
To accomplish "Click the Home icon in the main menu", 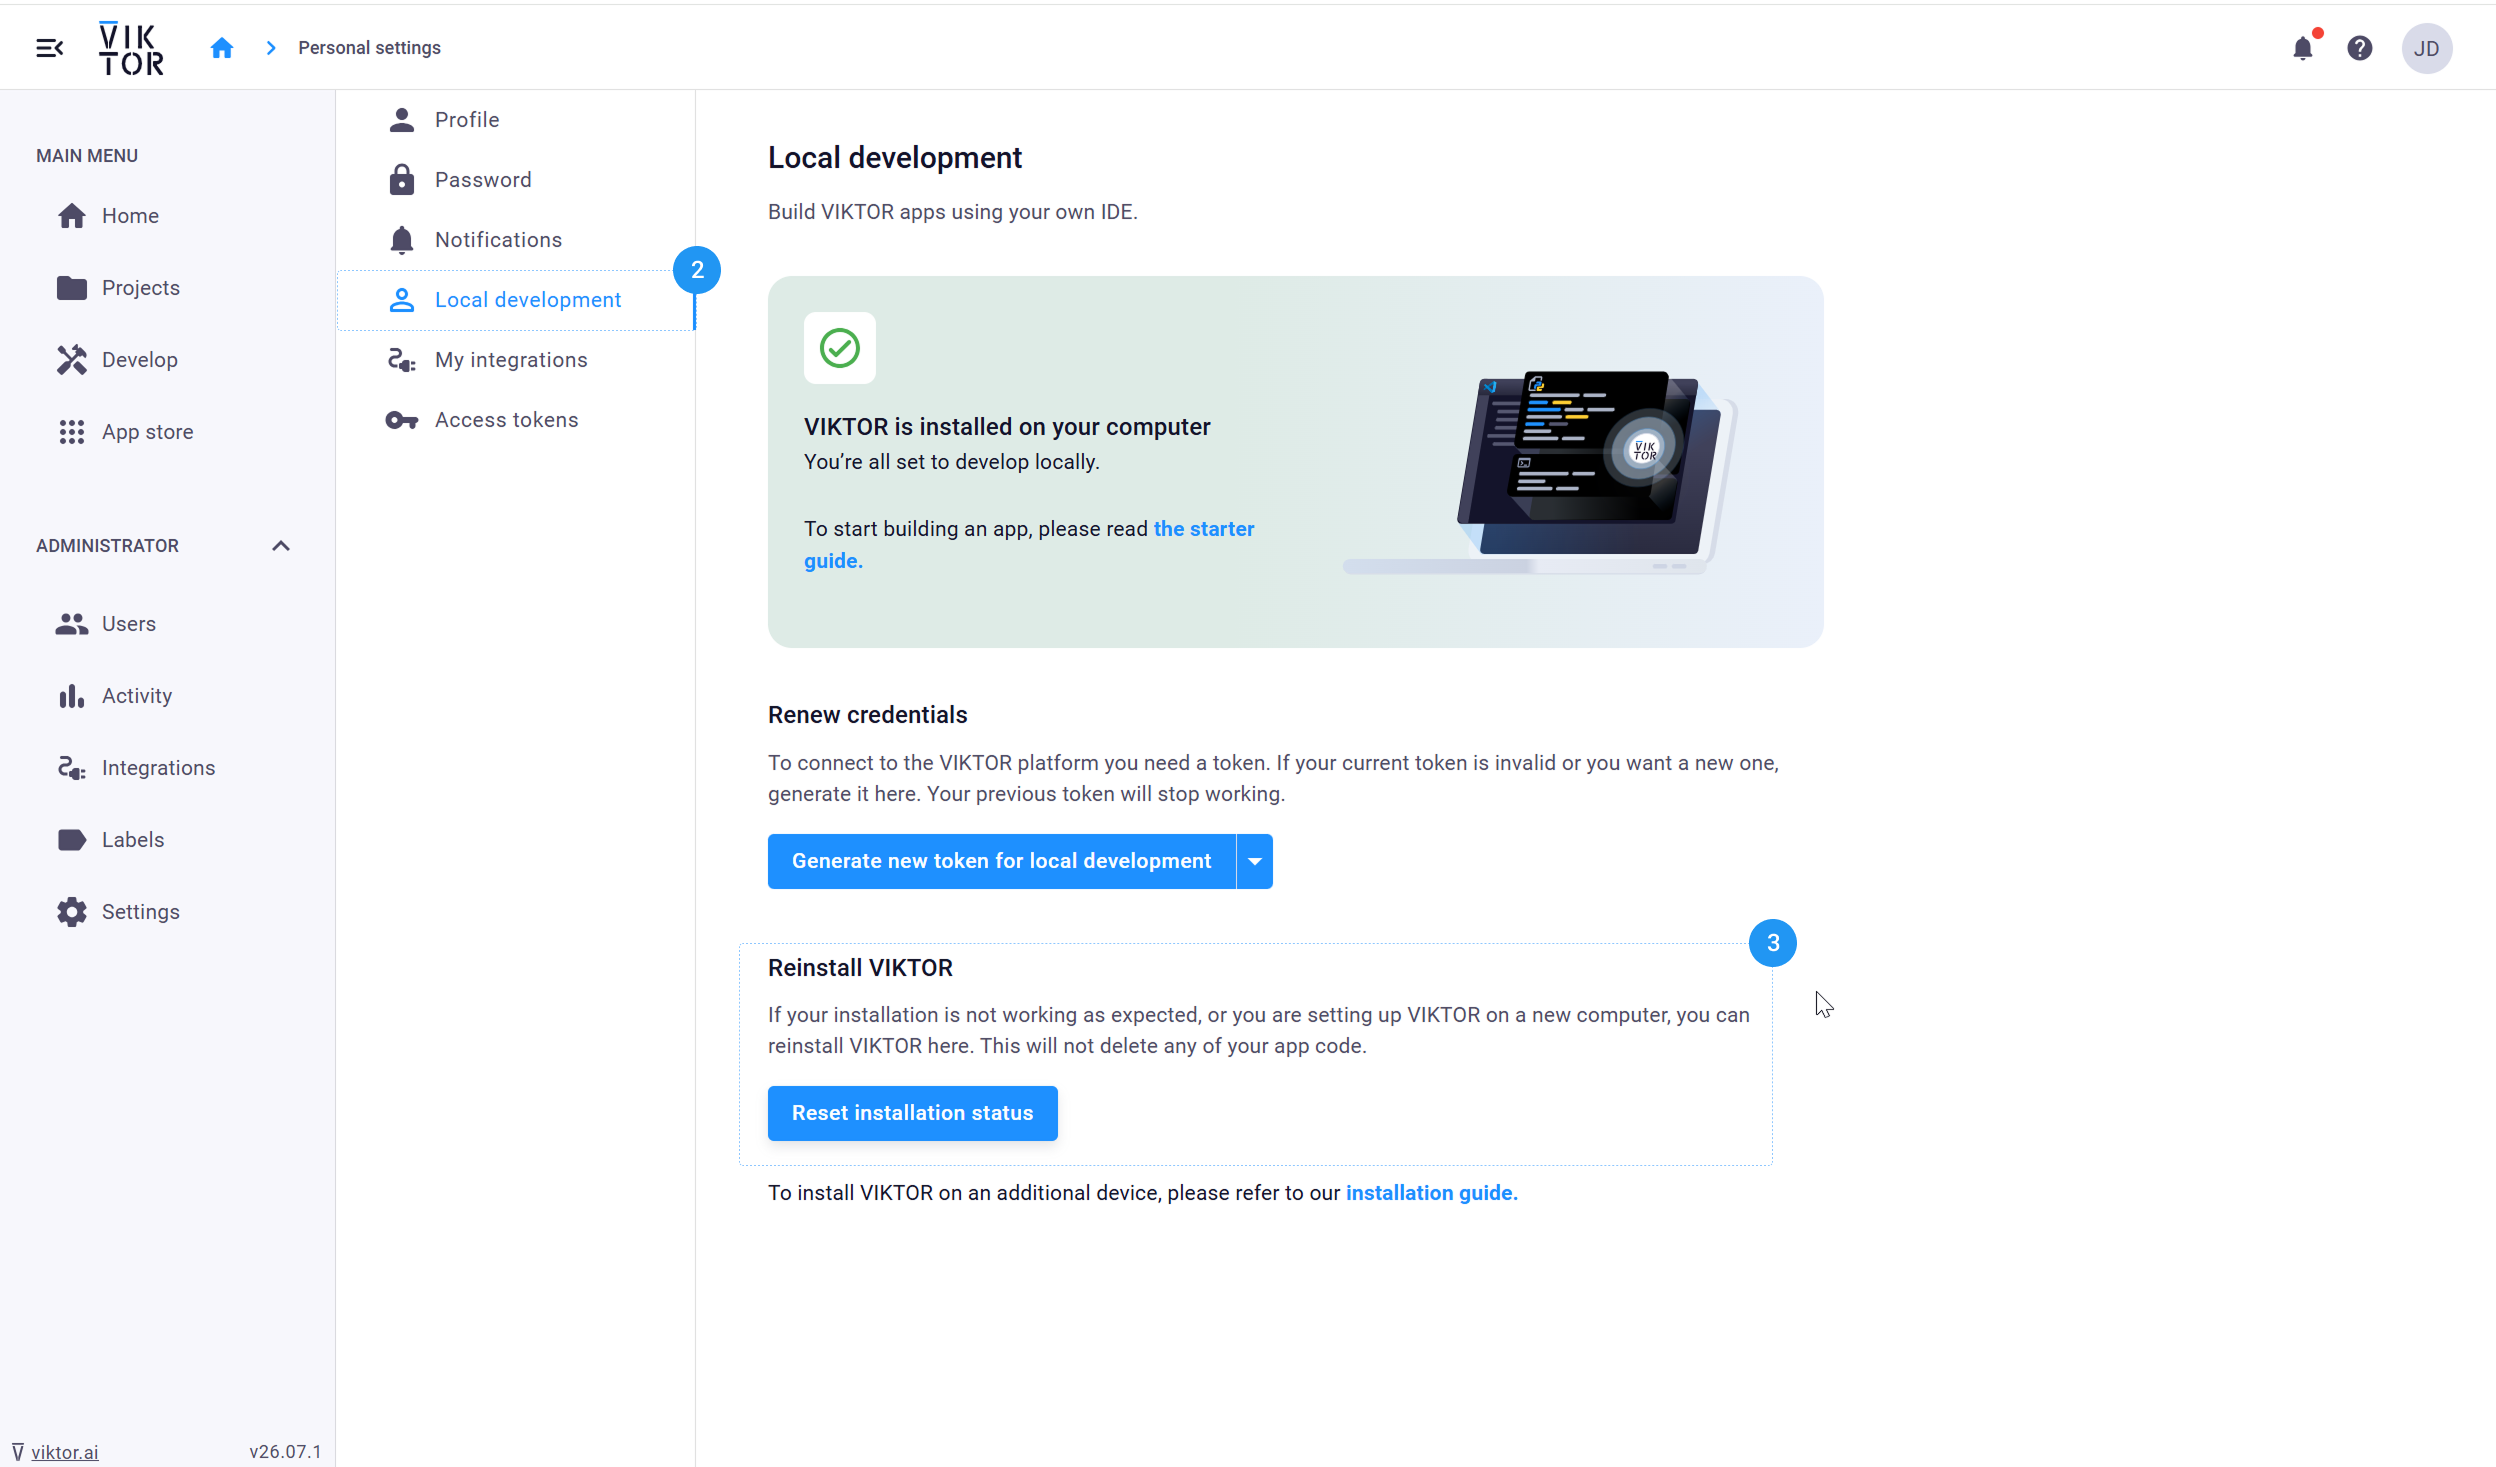I will point(72,216).
